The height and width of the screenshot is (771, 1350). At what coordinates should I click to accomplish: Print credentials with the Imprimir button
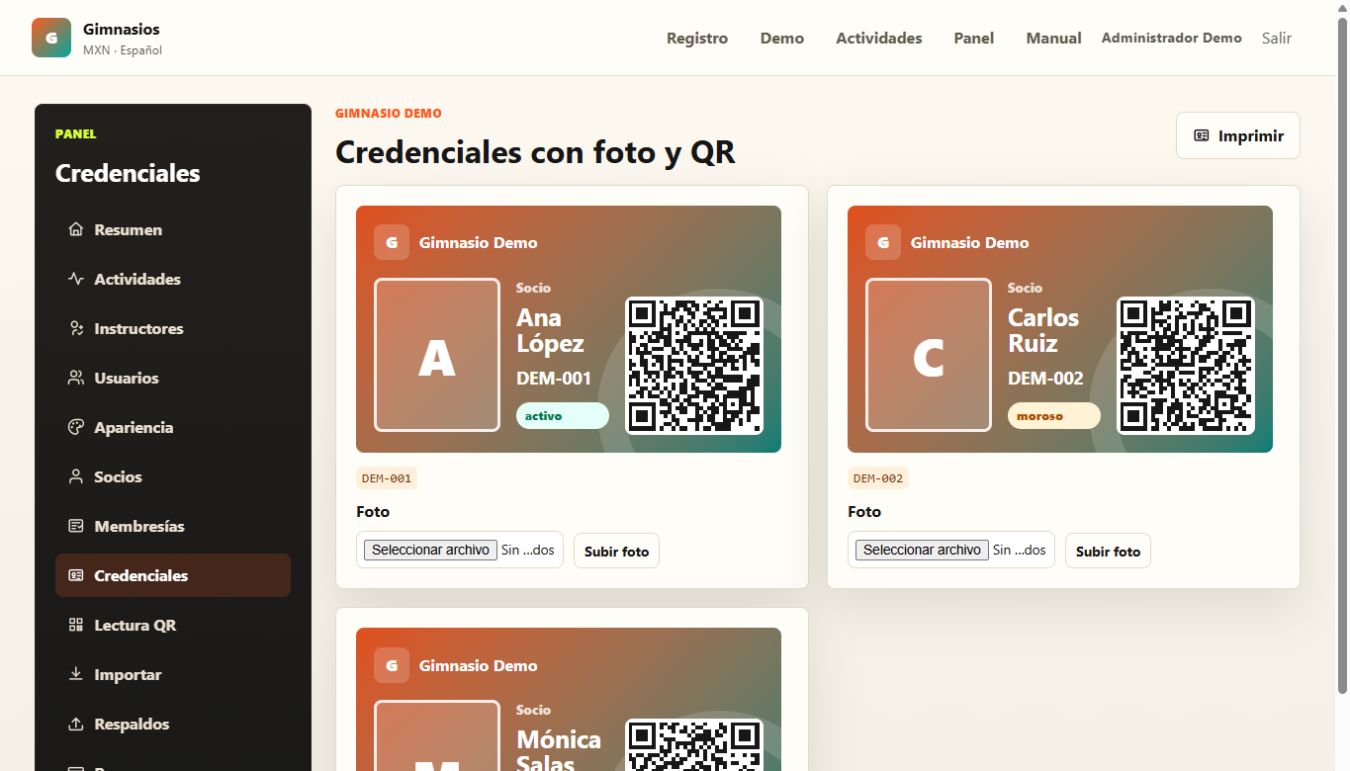click(x=1238, y=136)
